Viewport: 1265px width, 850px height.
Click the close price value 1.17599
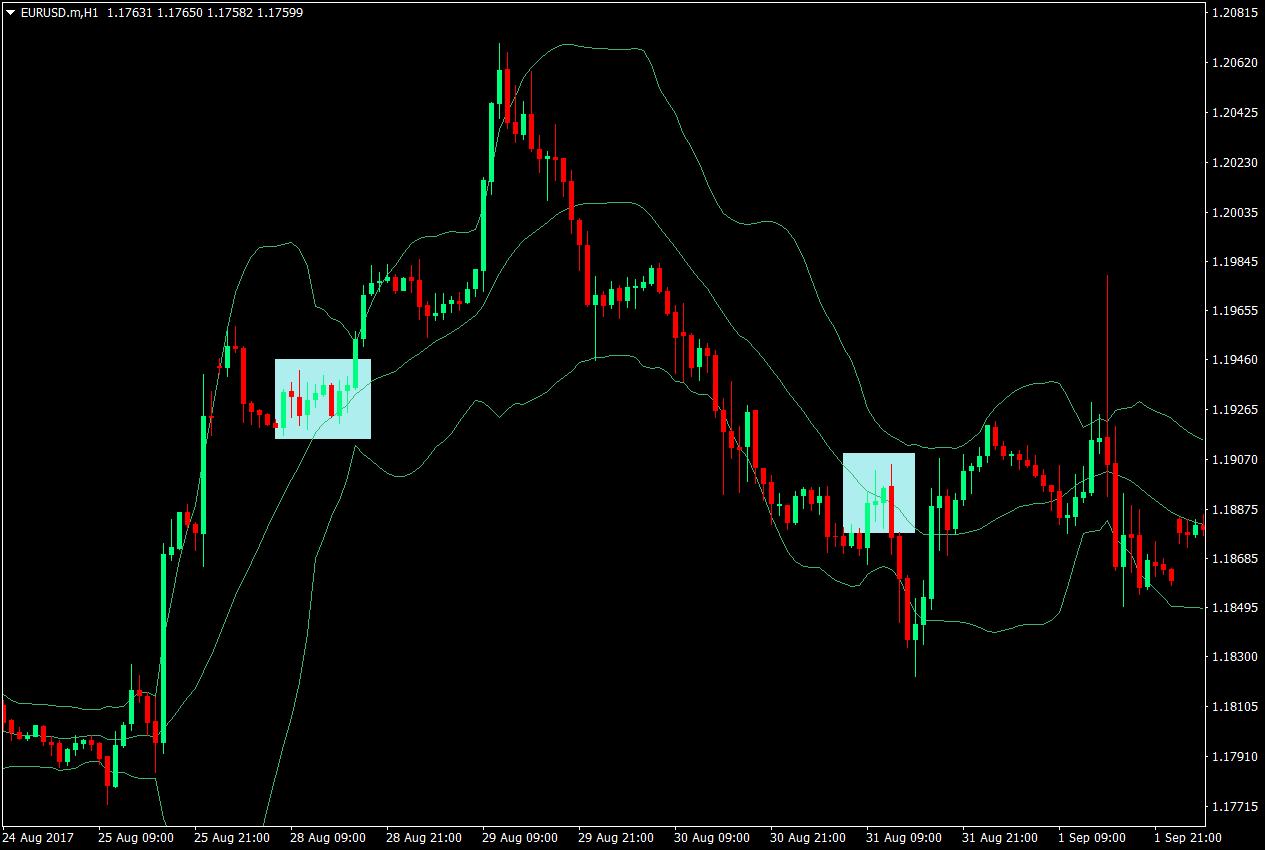(282, 13)
